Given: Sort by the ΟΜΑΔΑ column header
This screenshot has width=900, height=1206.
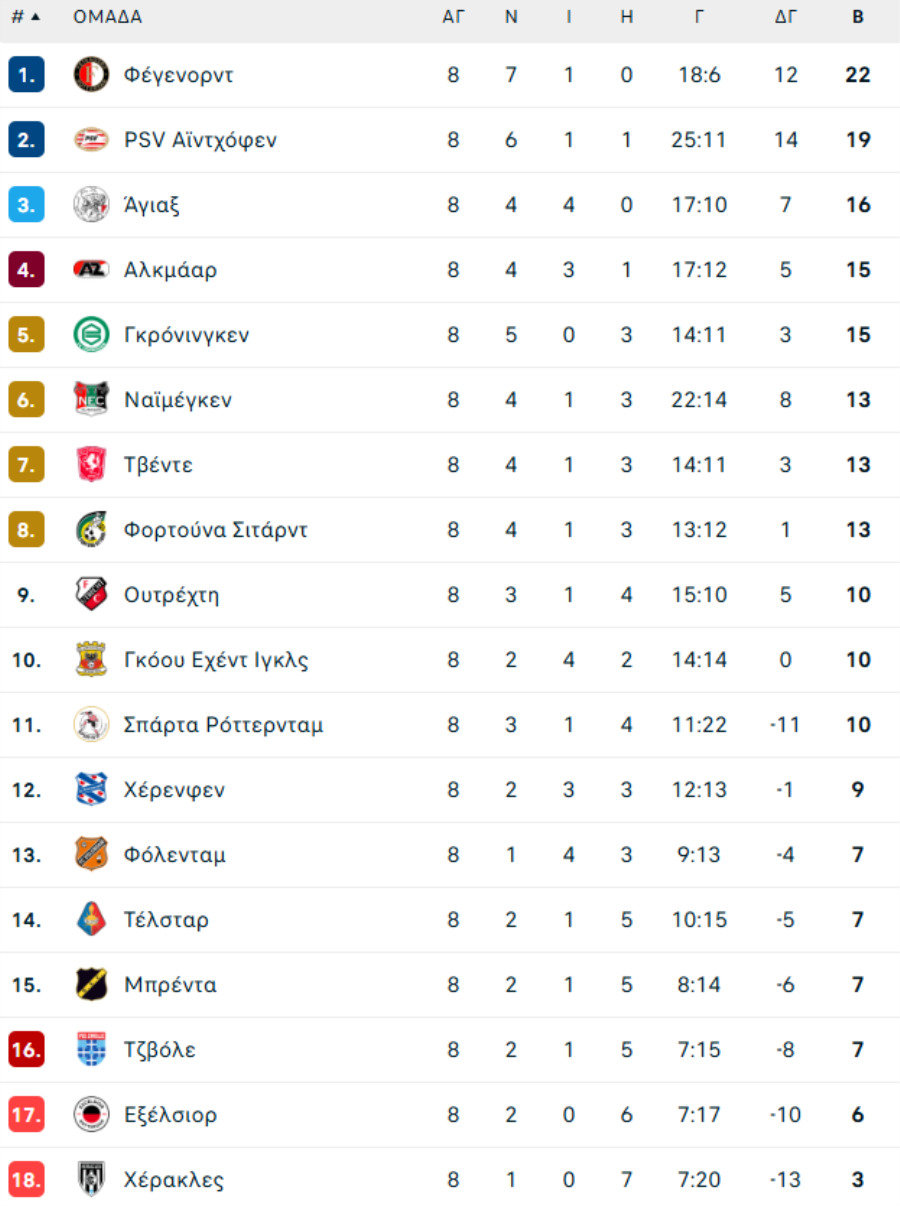Looking at the screenshot, I should 107,17.
